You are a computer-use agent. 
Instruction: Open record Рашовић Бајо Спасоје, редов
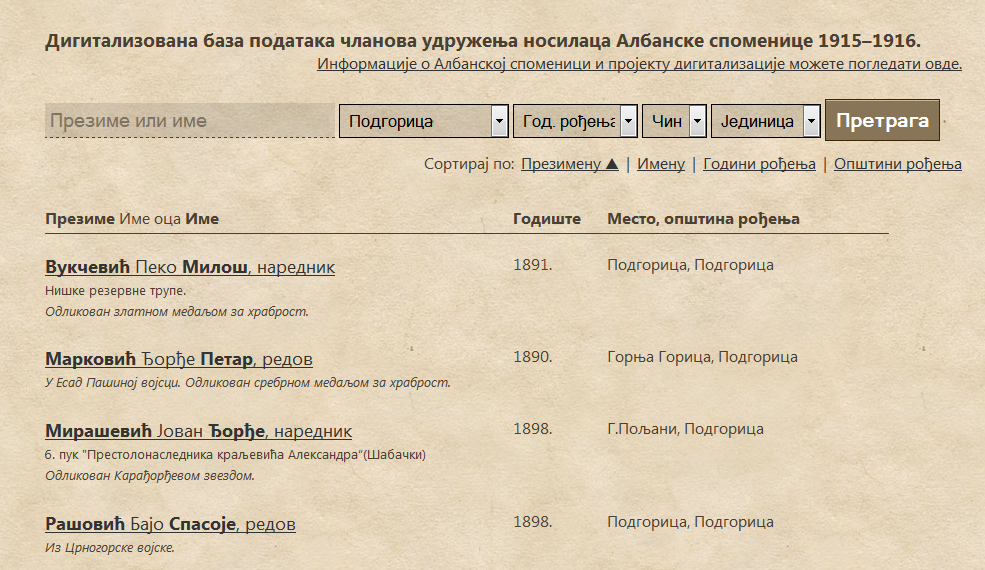pos(170,524)
